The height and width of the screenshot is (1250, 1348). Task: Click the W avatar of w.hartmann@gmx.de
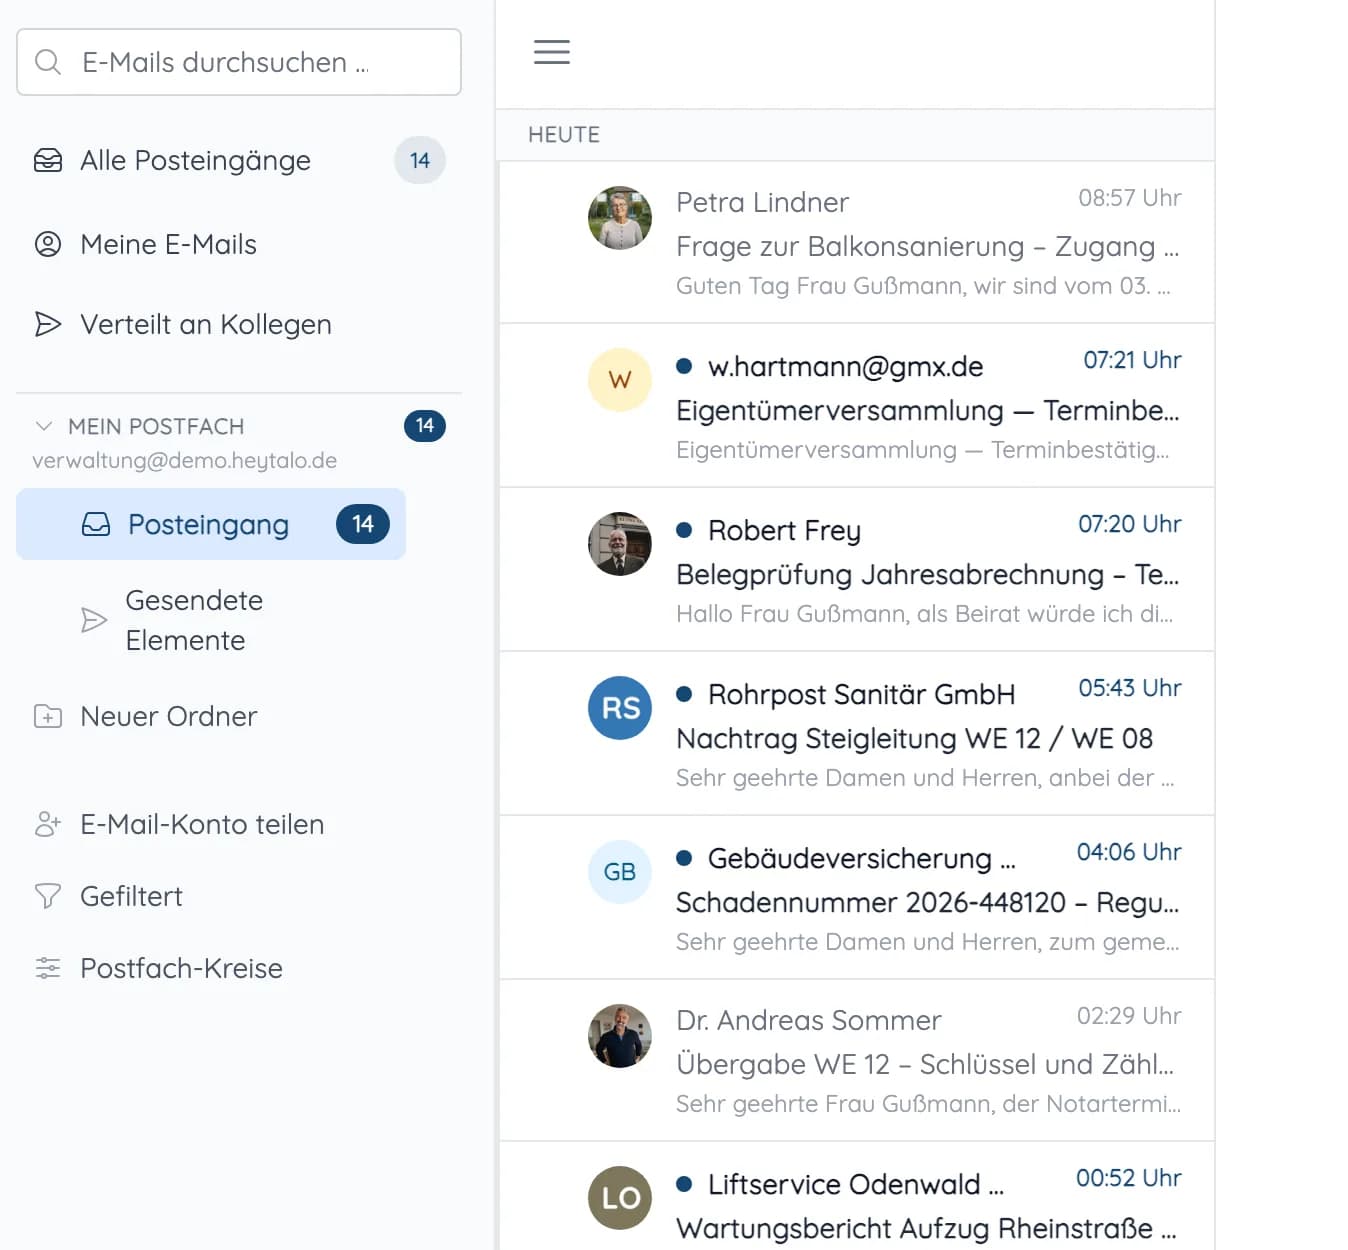click(620, 380)
